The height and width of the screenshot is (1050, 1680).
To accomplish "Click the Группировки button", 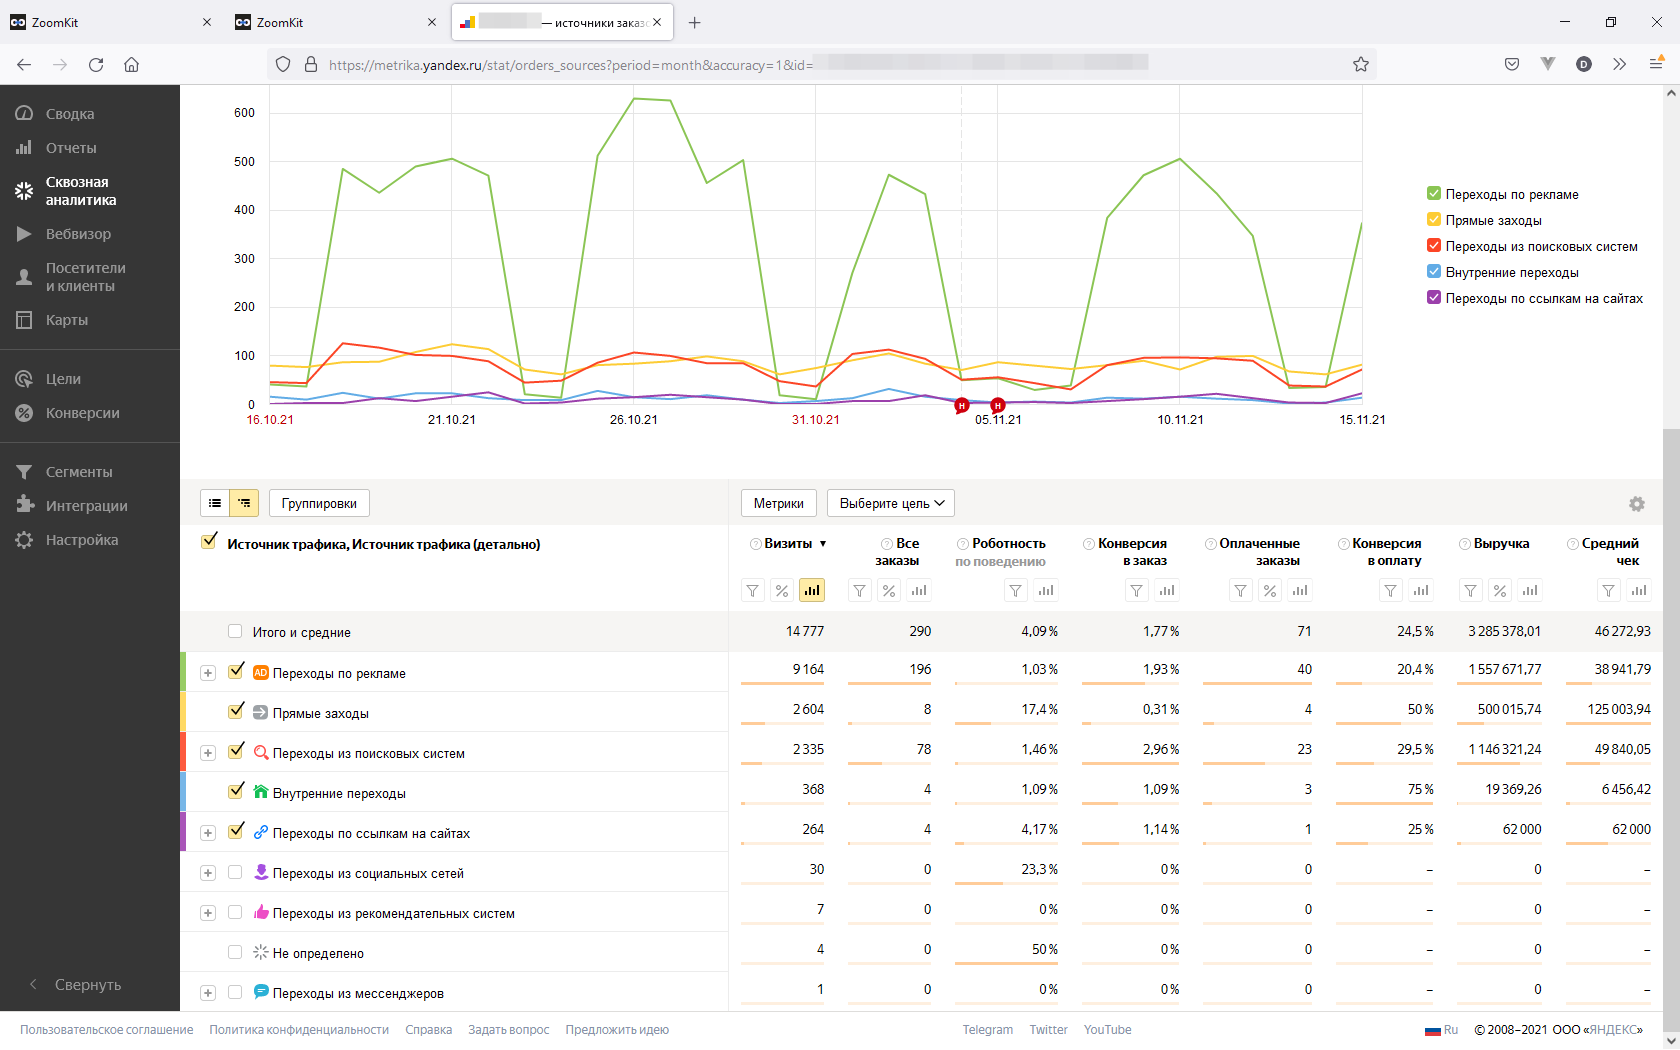I will coord(319,503).
